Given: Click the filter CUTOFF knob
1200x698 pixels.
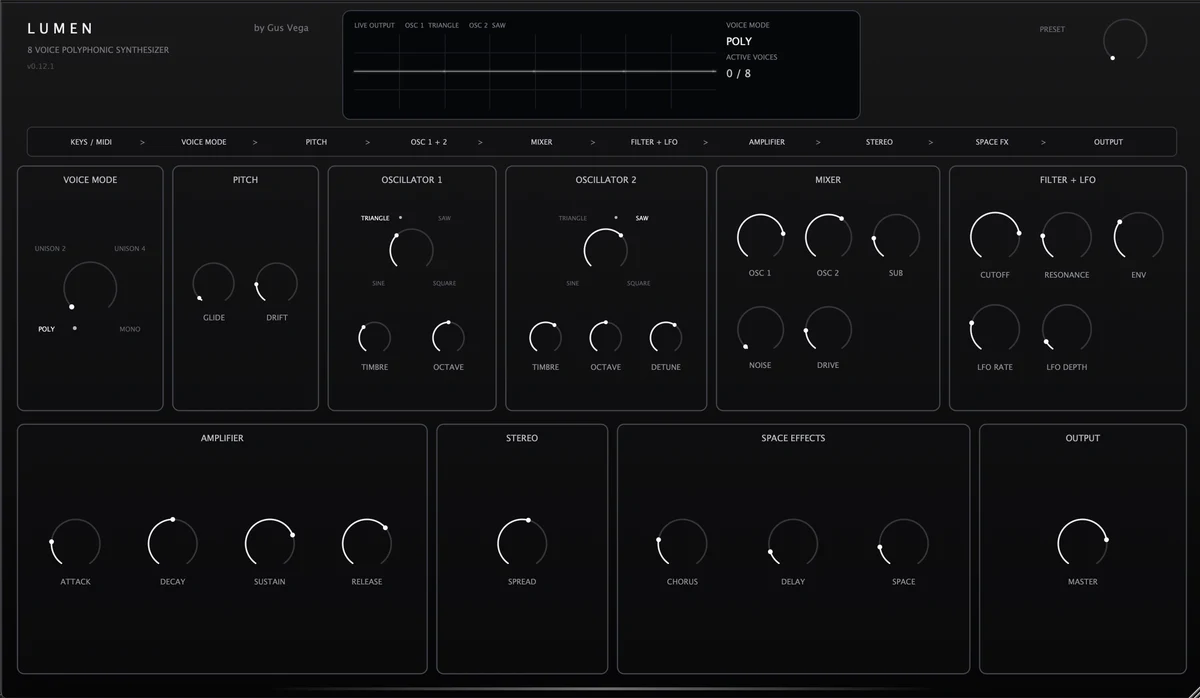Looking at the screenshot, I should (x=995, y=238).
